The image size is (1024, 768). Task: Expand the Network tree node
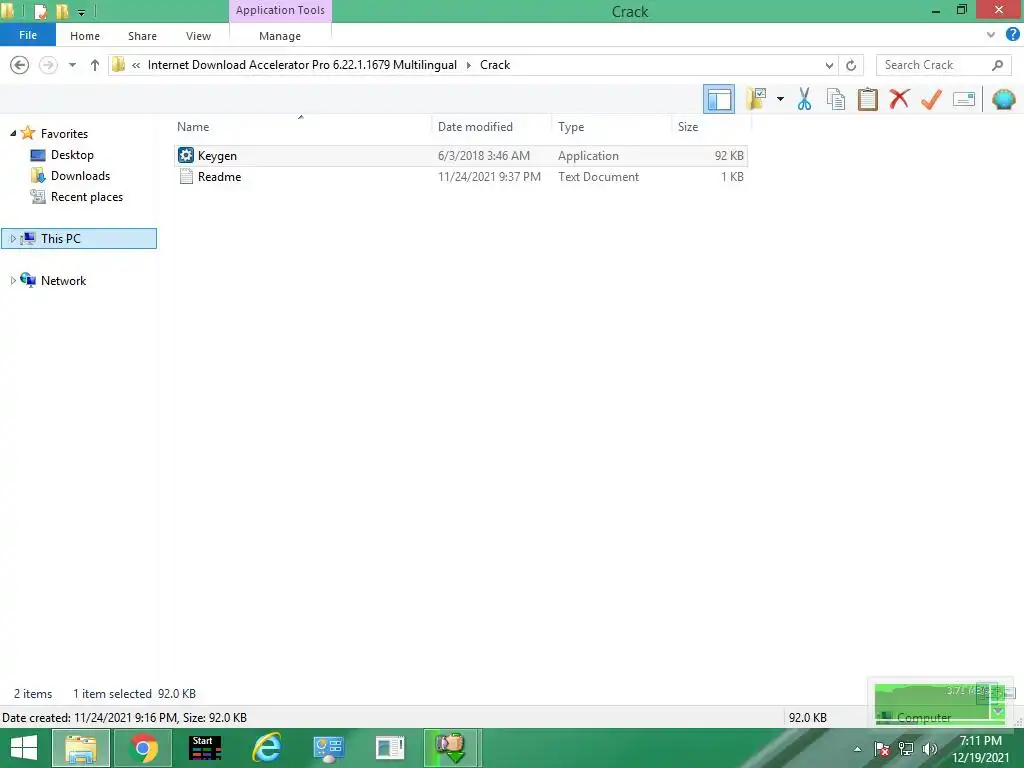coord(13,281)
